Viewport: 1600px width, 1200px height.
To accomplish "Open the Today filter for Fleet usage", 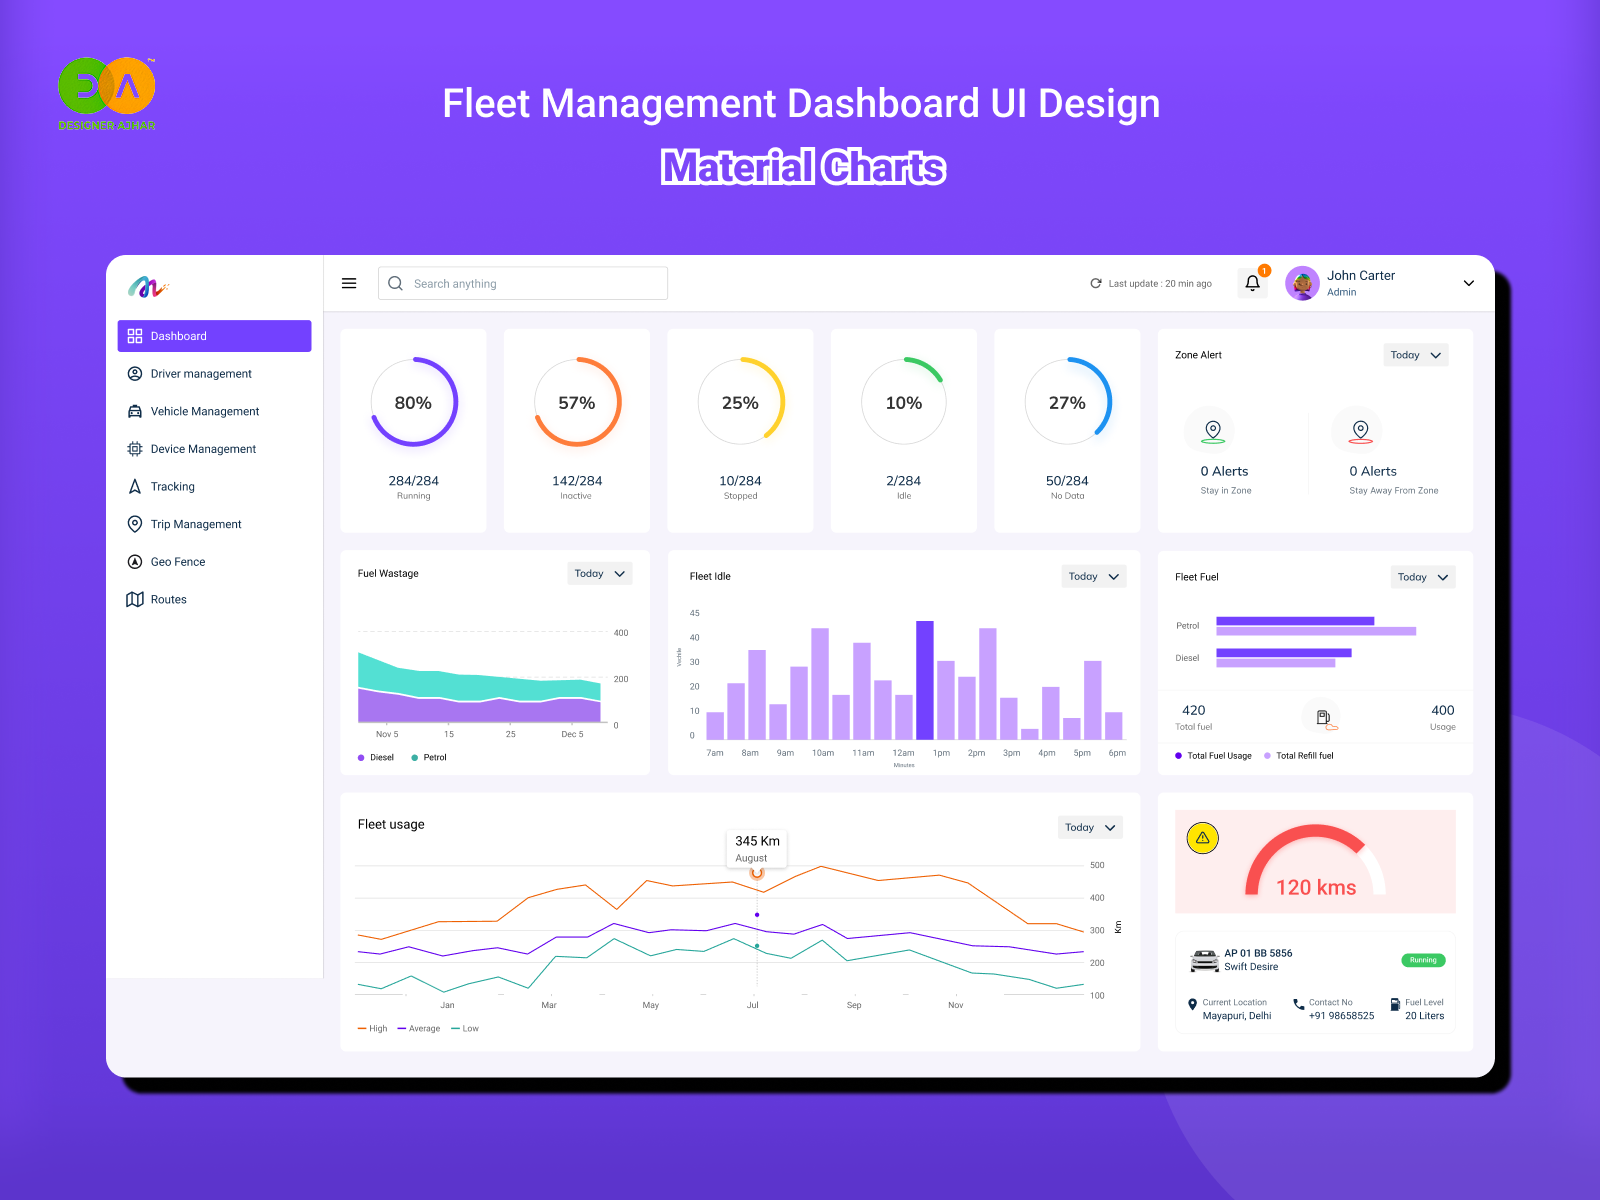I will pyautogui.click(x=1089, y=827).
